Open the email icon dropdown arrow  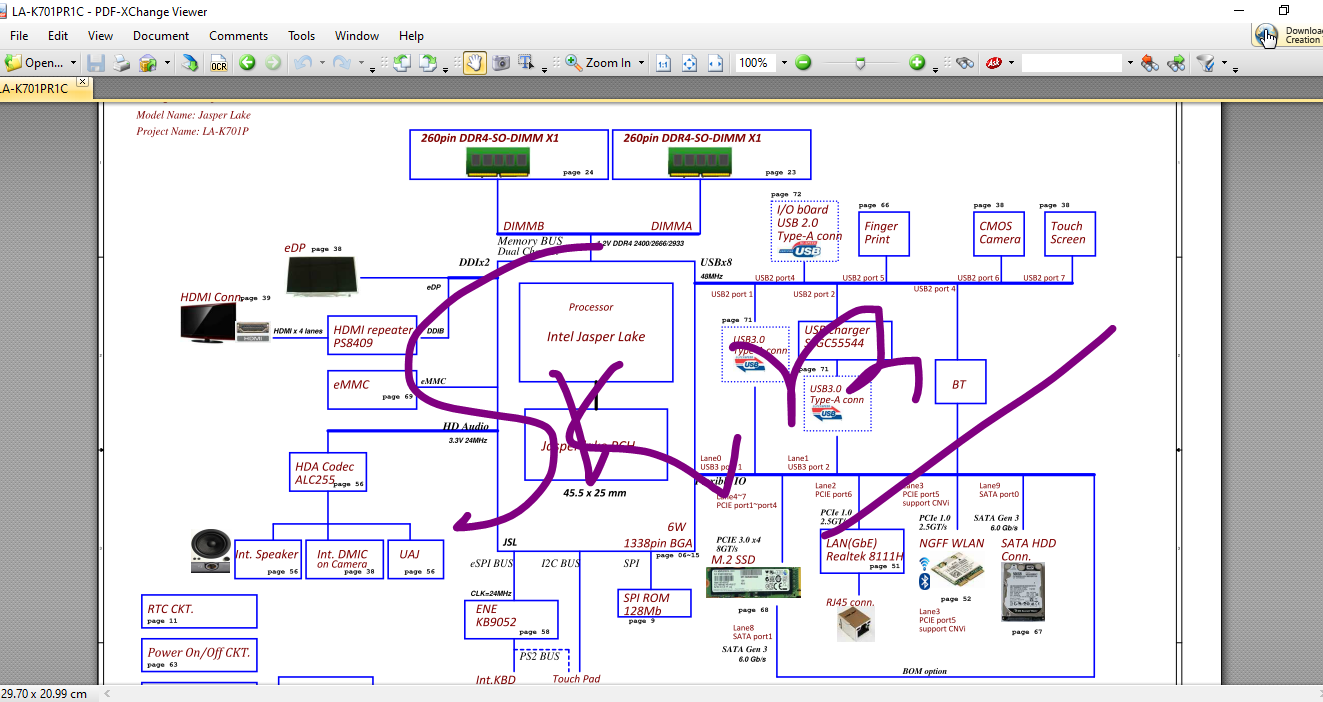point(167,62)
